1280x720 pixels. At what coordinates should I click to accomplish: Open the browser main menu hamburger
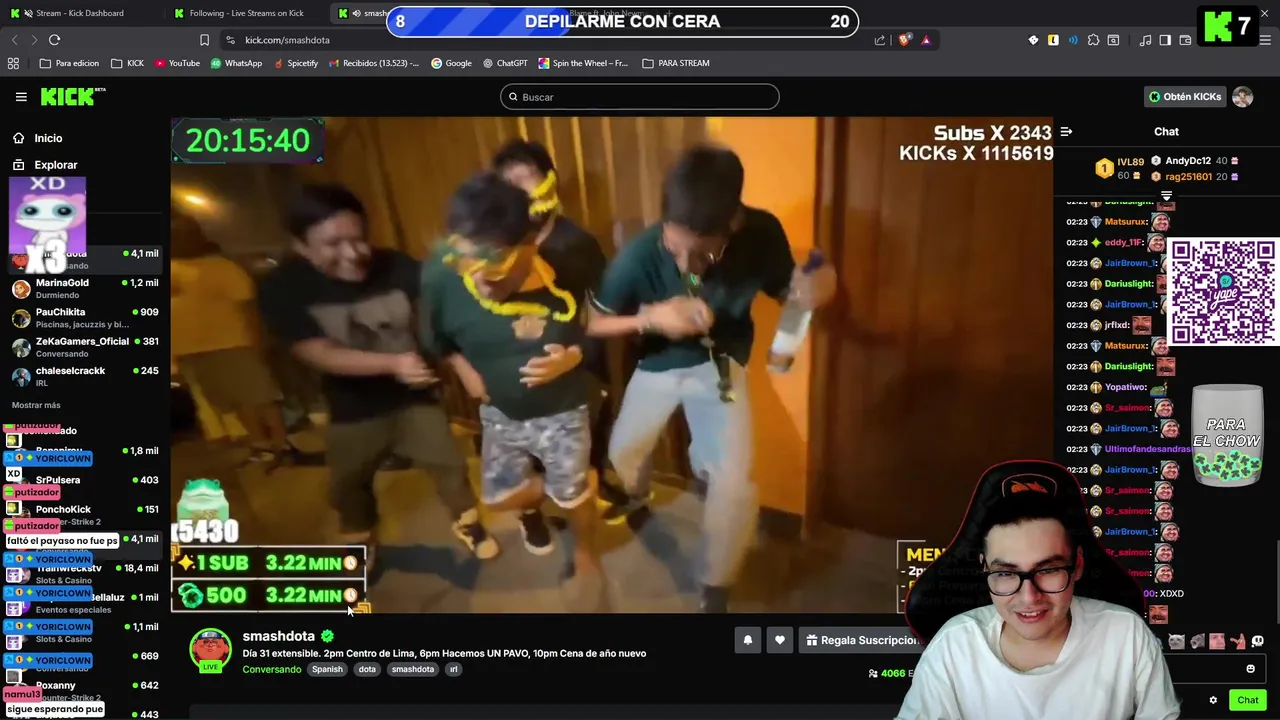pyautogui.click(x=1265, y=40)
